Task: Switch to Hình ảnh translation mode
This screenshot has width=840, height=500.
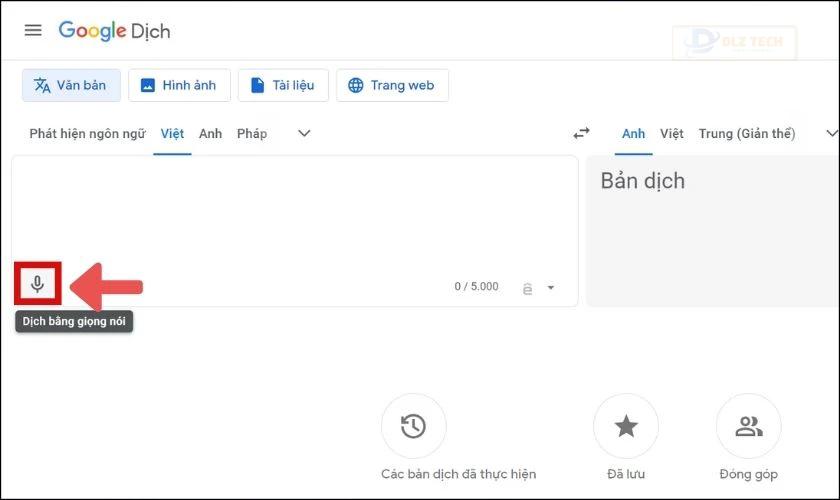Action: (x=179, y=85)
